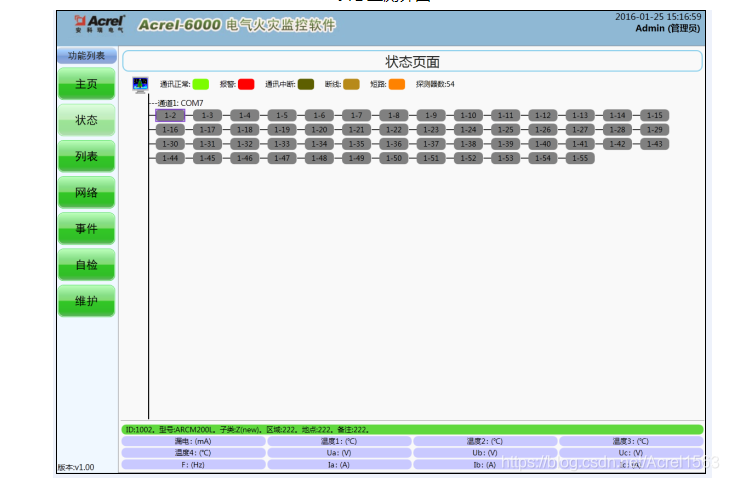Select detector node 1-19
The image size is (729, 481).
[282, 130]
